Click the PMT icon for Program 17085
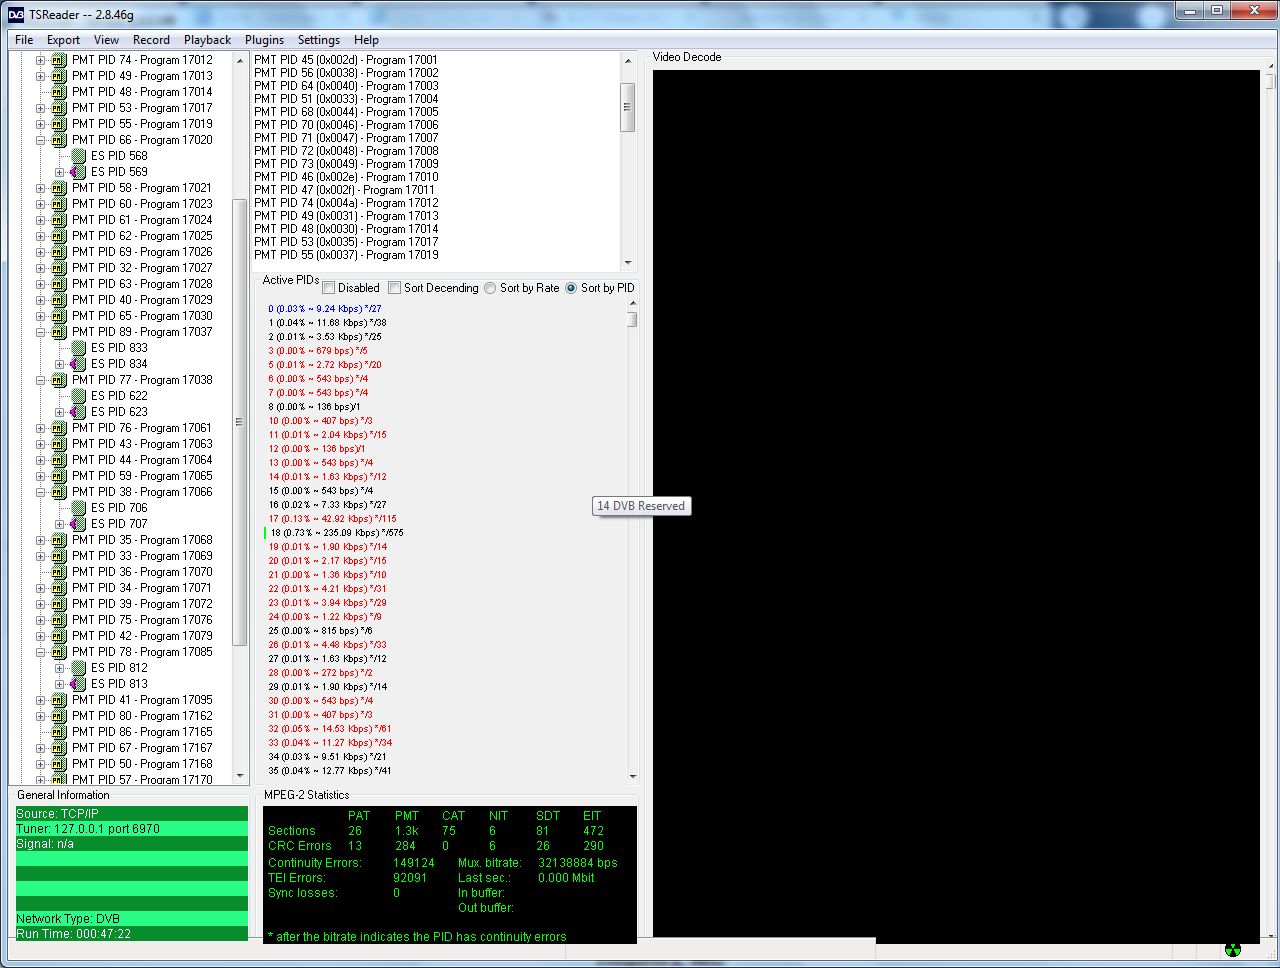1280x968 pixels. [58, 652]
